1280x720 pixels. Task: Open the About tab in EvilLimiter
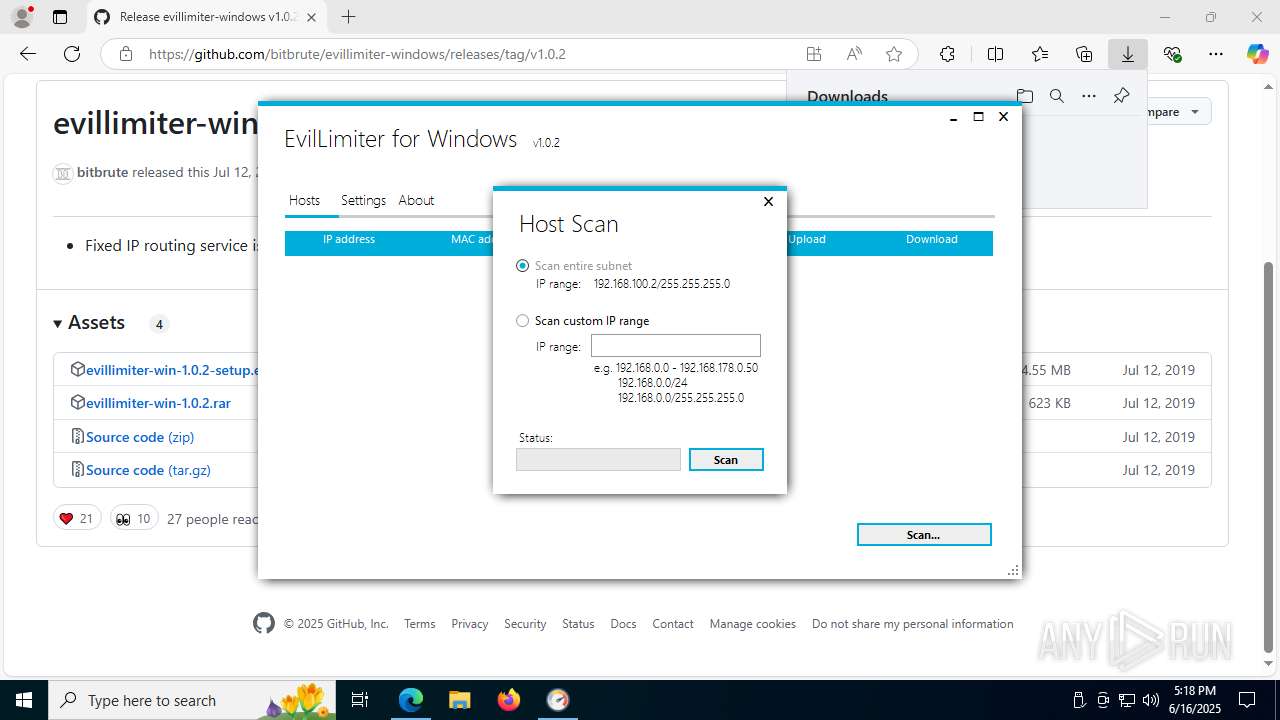click(416, 200)
